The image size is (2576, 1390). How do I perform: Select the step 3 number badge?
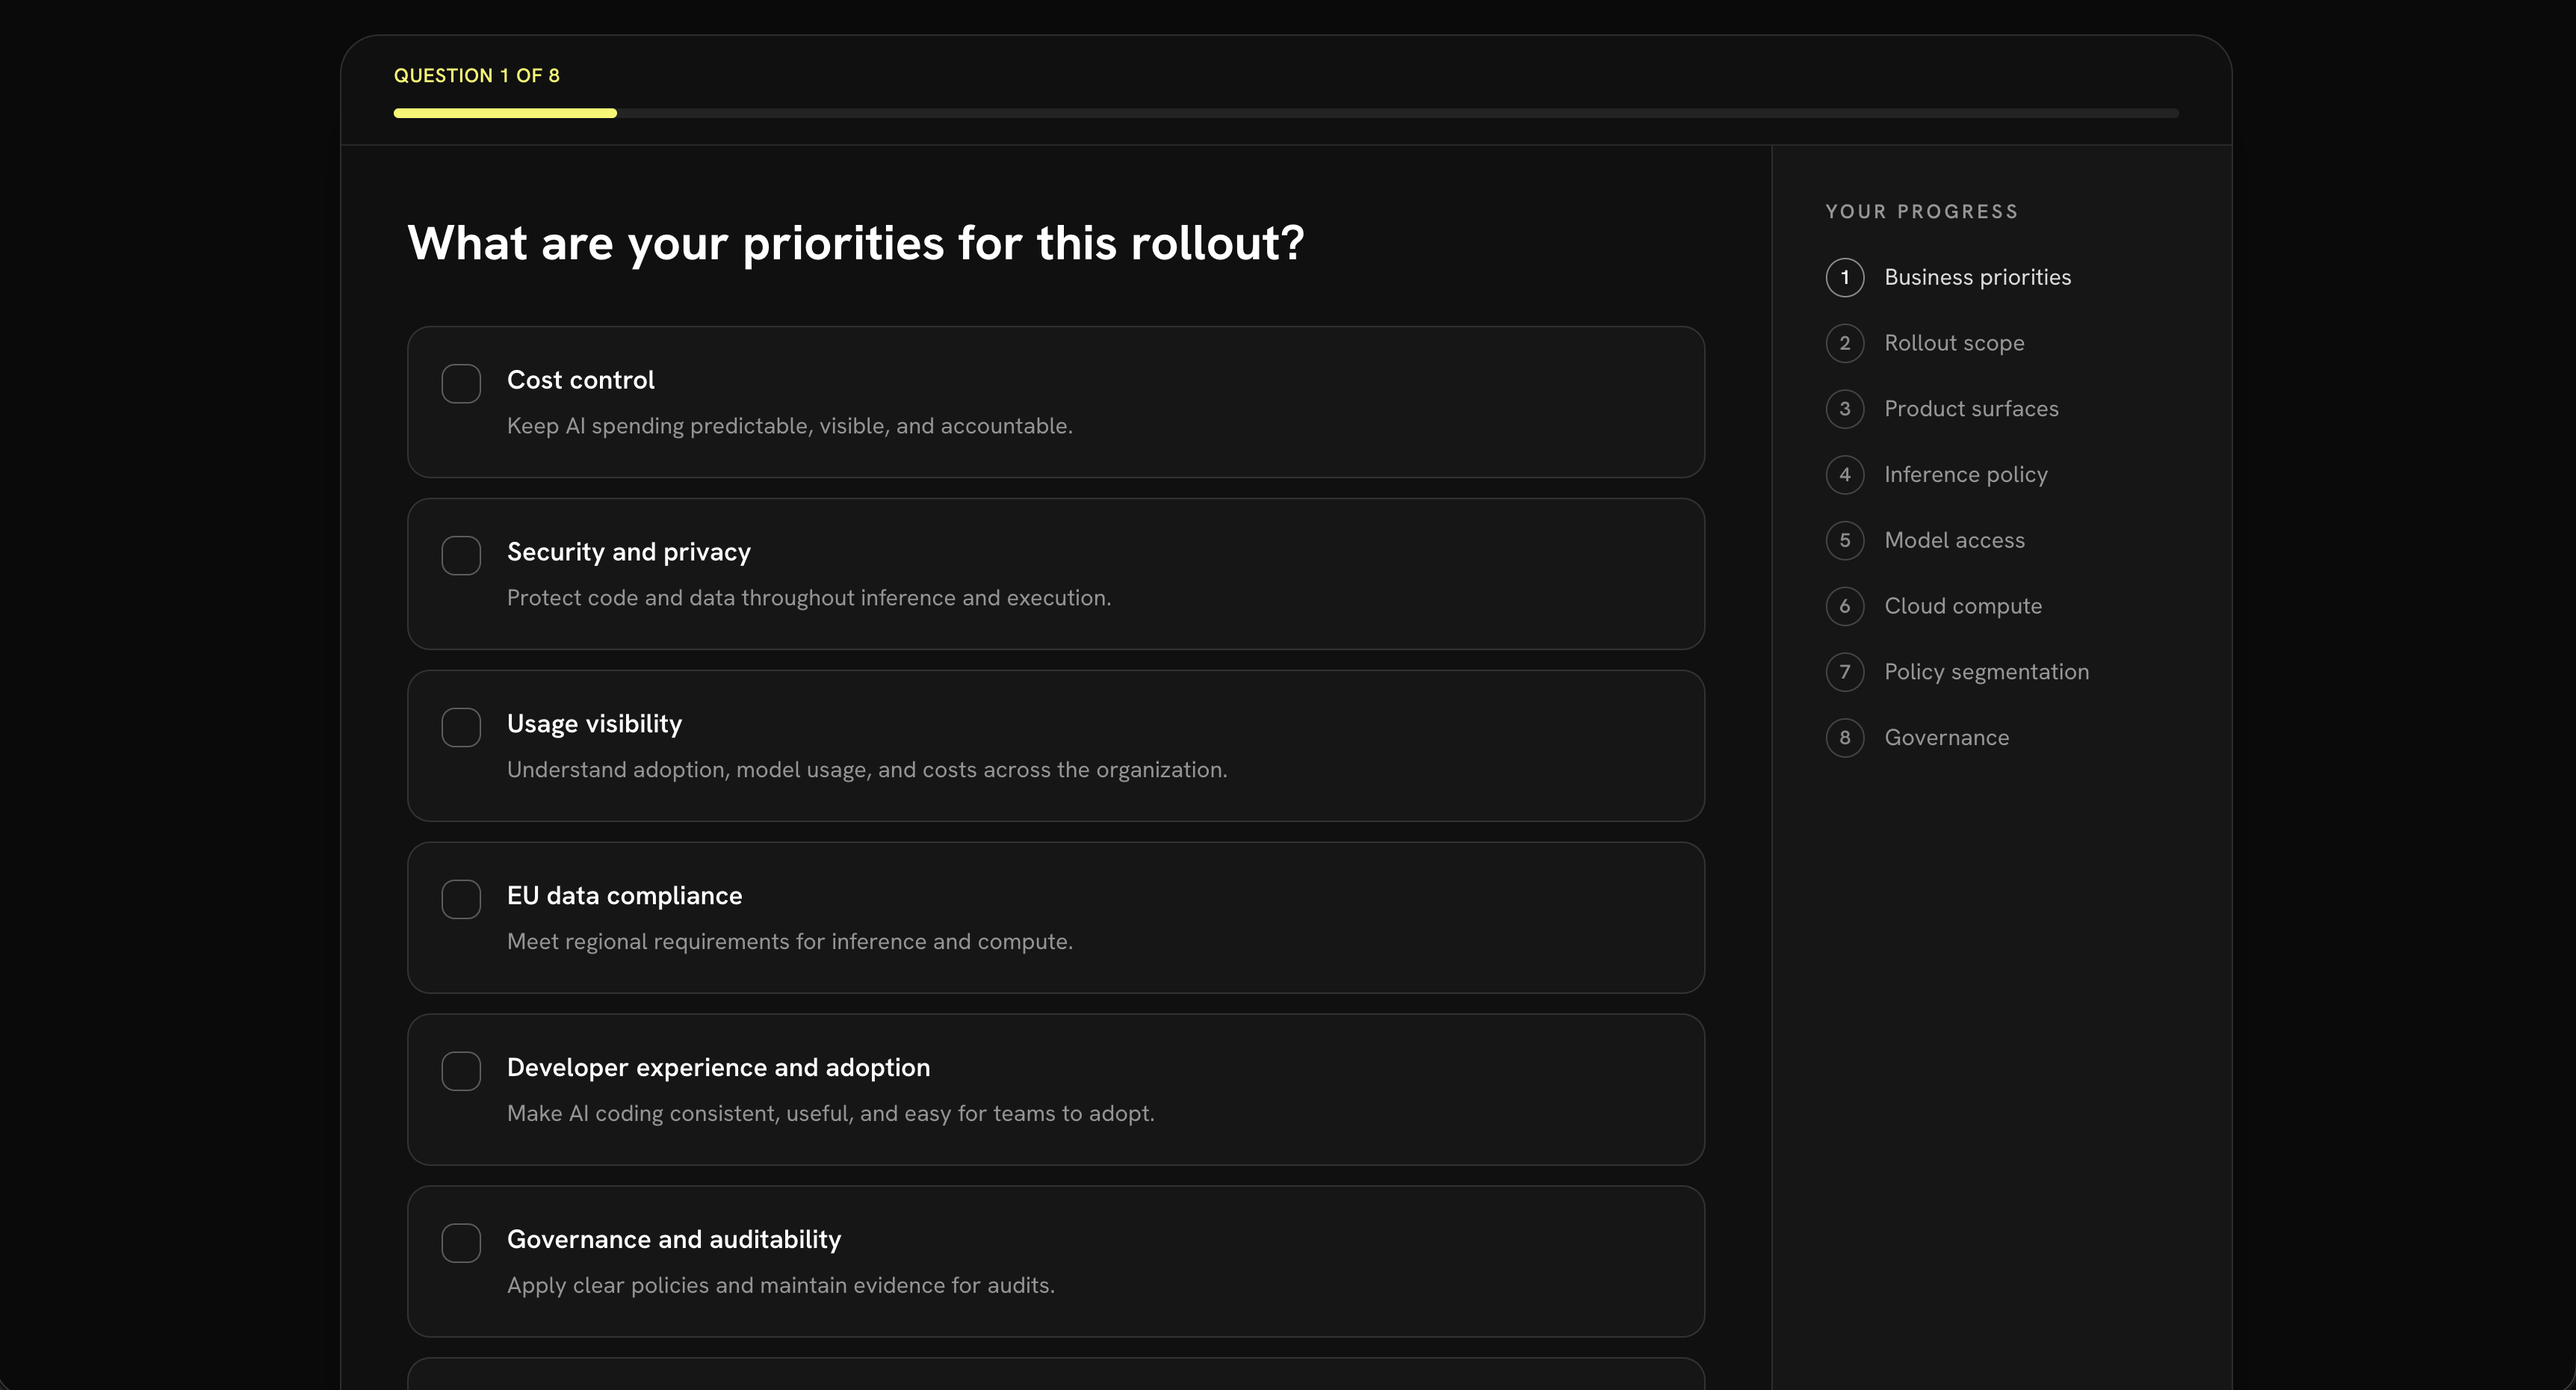(x=1844, y=409)
